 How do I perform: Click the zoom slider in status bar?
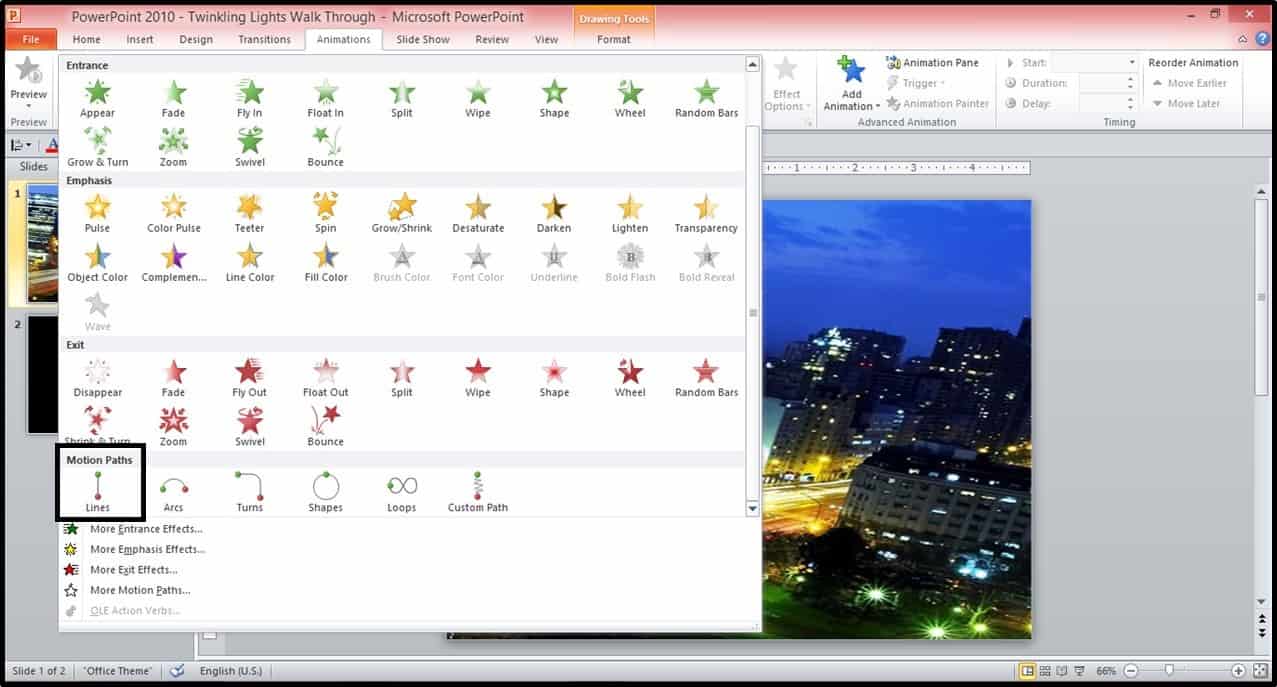pos(1169,671)
